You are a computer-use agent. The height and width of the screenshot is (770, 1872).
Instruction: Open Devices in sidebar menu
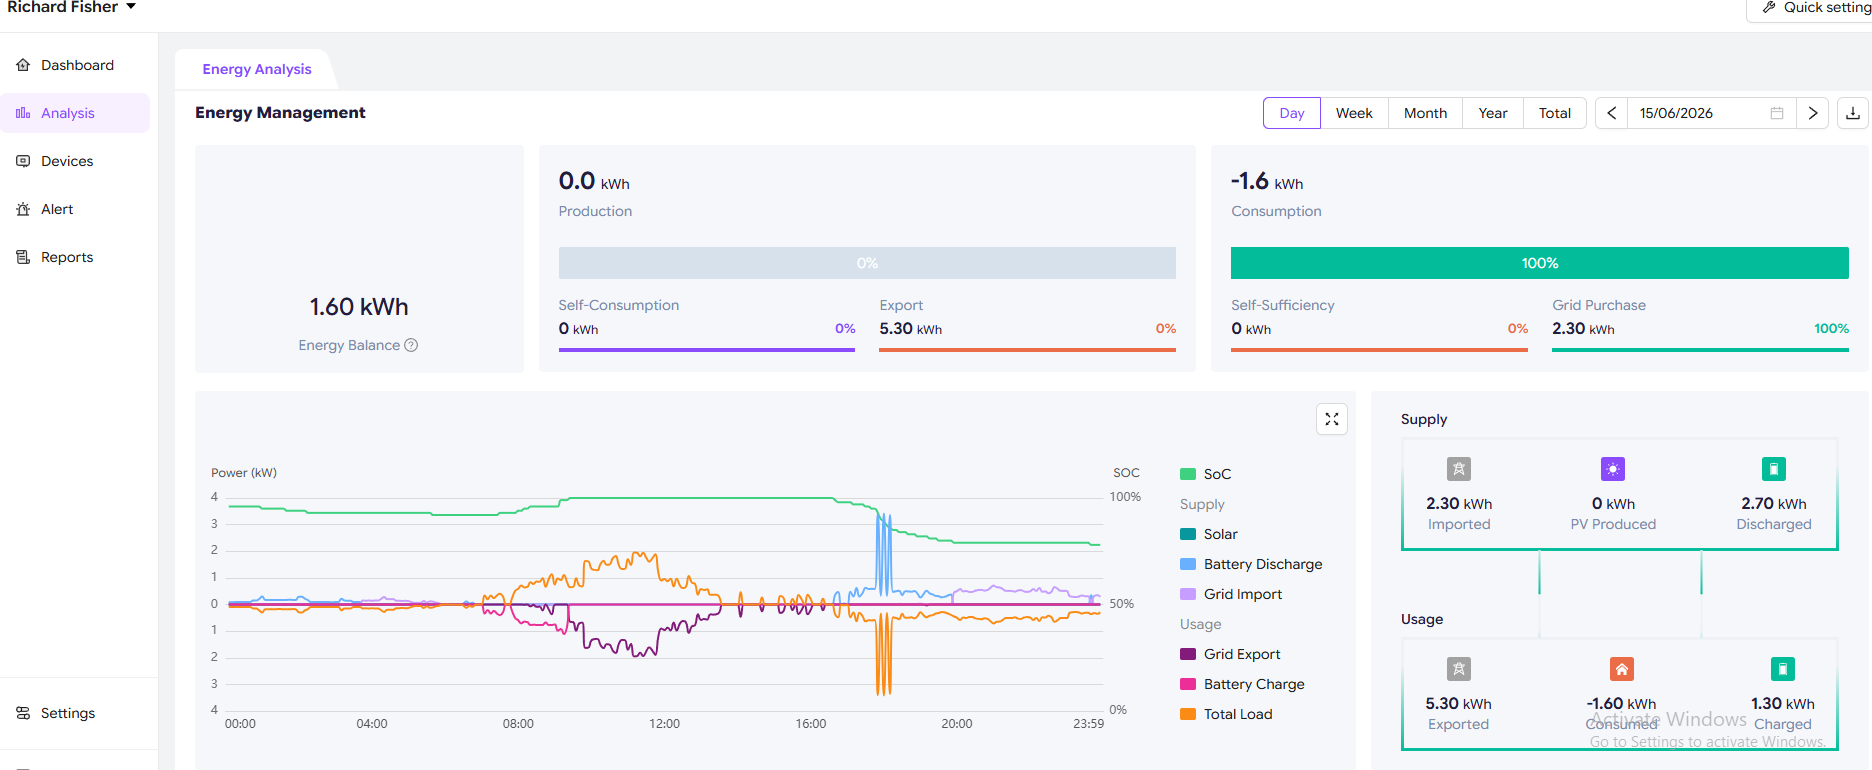[67, 161]
